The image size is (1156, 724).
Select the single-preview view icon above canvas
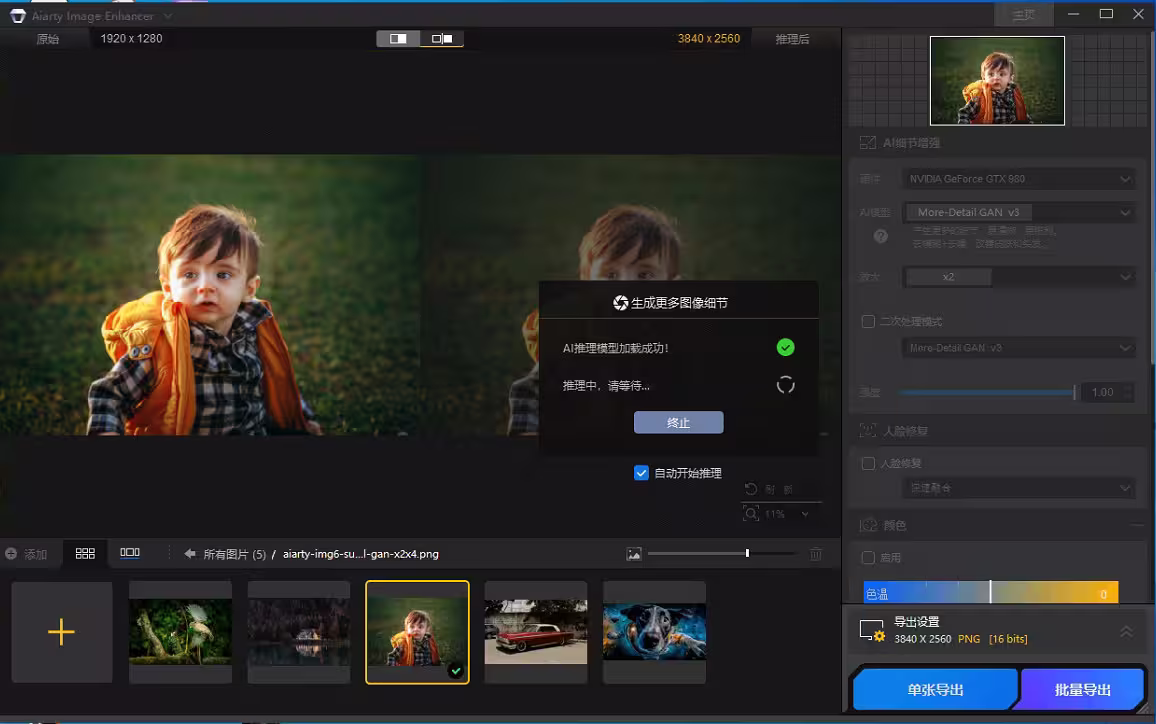pyautogui.click(x=396, y=37)
